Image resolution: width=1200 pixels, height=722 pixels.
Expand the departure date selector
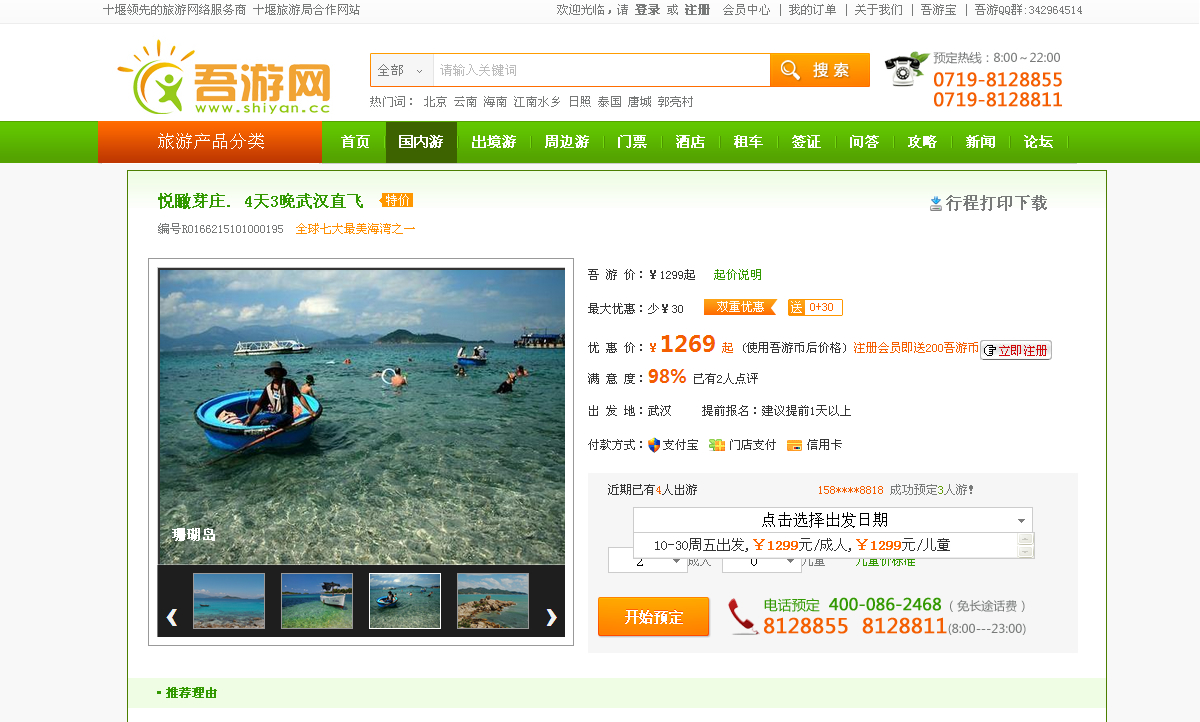[x=832, y=520]
